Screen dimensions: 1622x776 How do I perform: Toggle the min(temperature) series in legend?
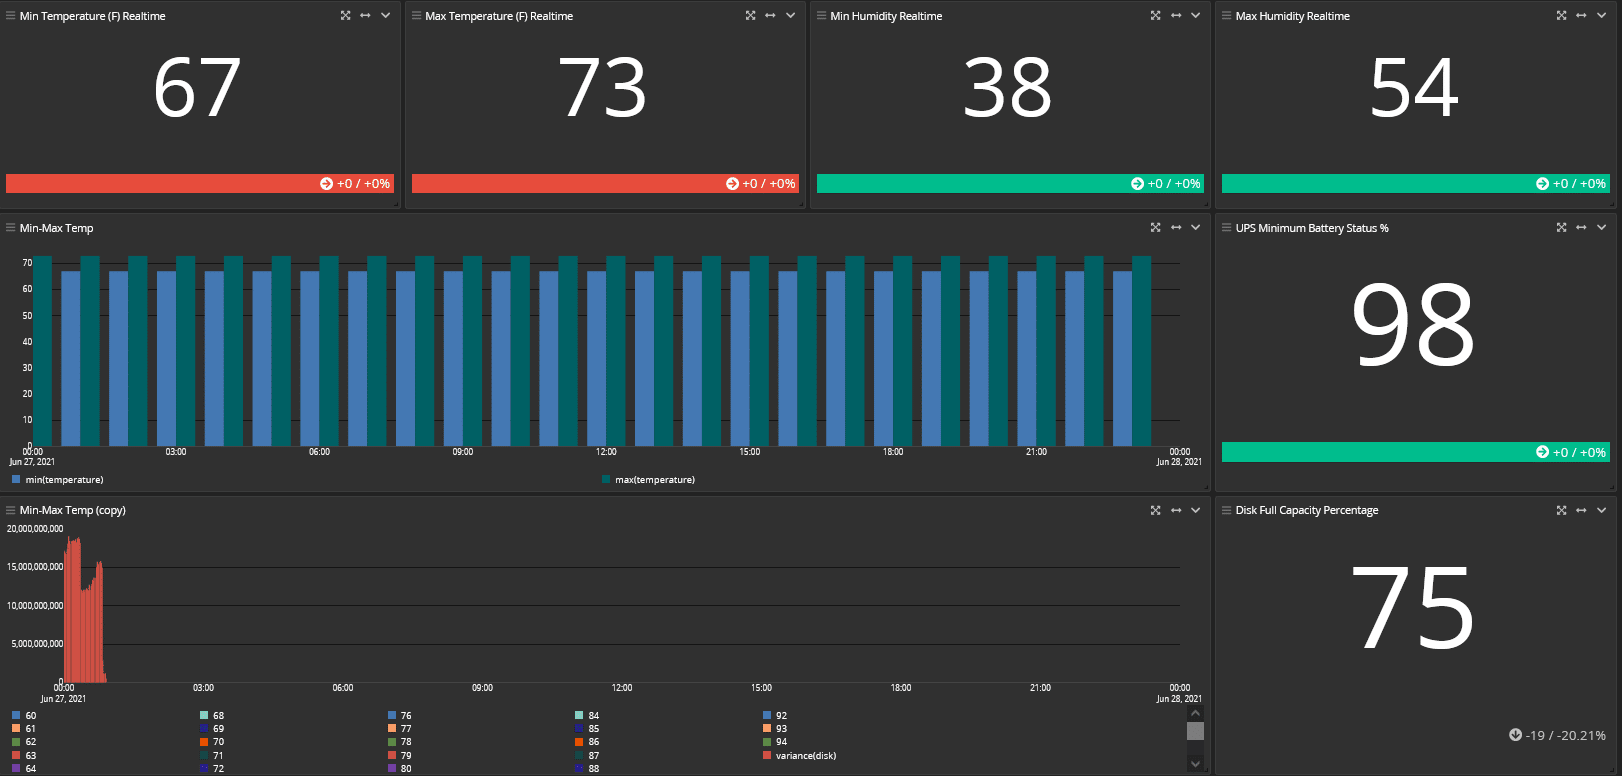pyautogui.click(x=64, y=480)
